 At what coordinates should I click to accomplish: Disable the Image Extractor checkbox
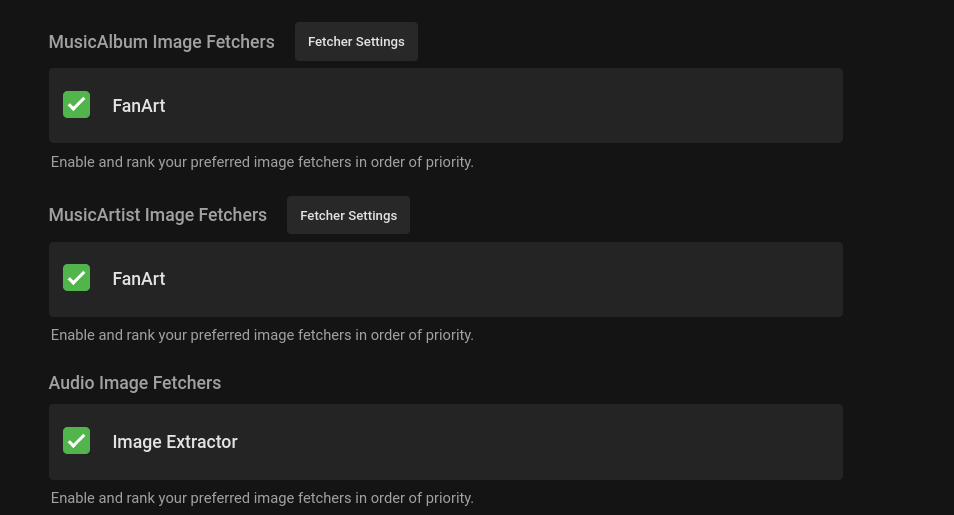[x=77, y=441]
